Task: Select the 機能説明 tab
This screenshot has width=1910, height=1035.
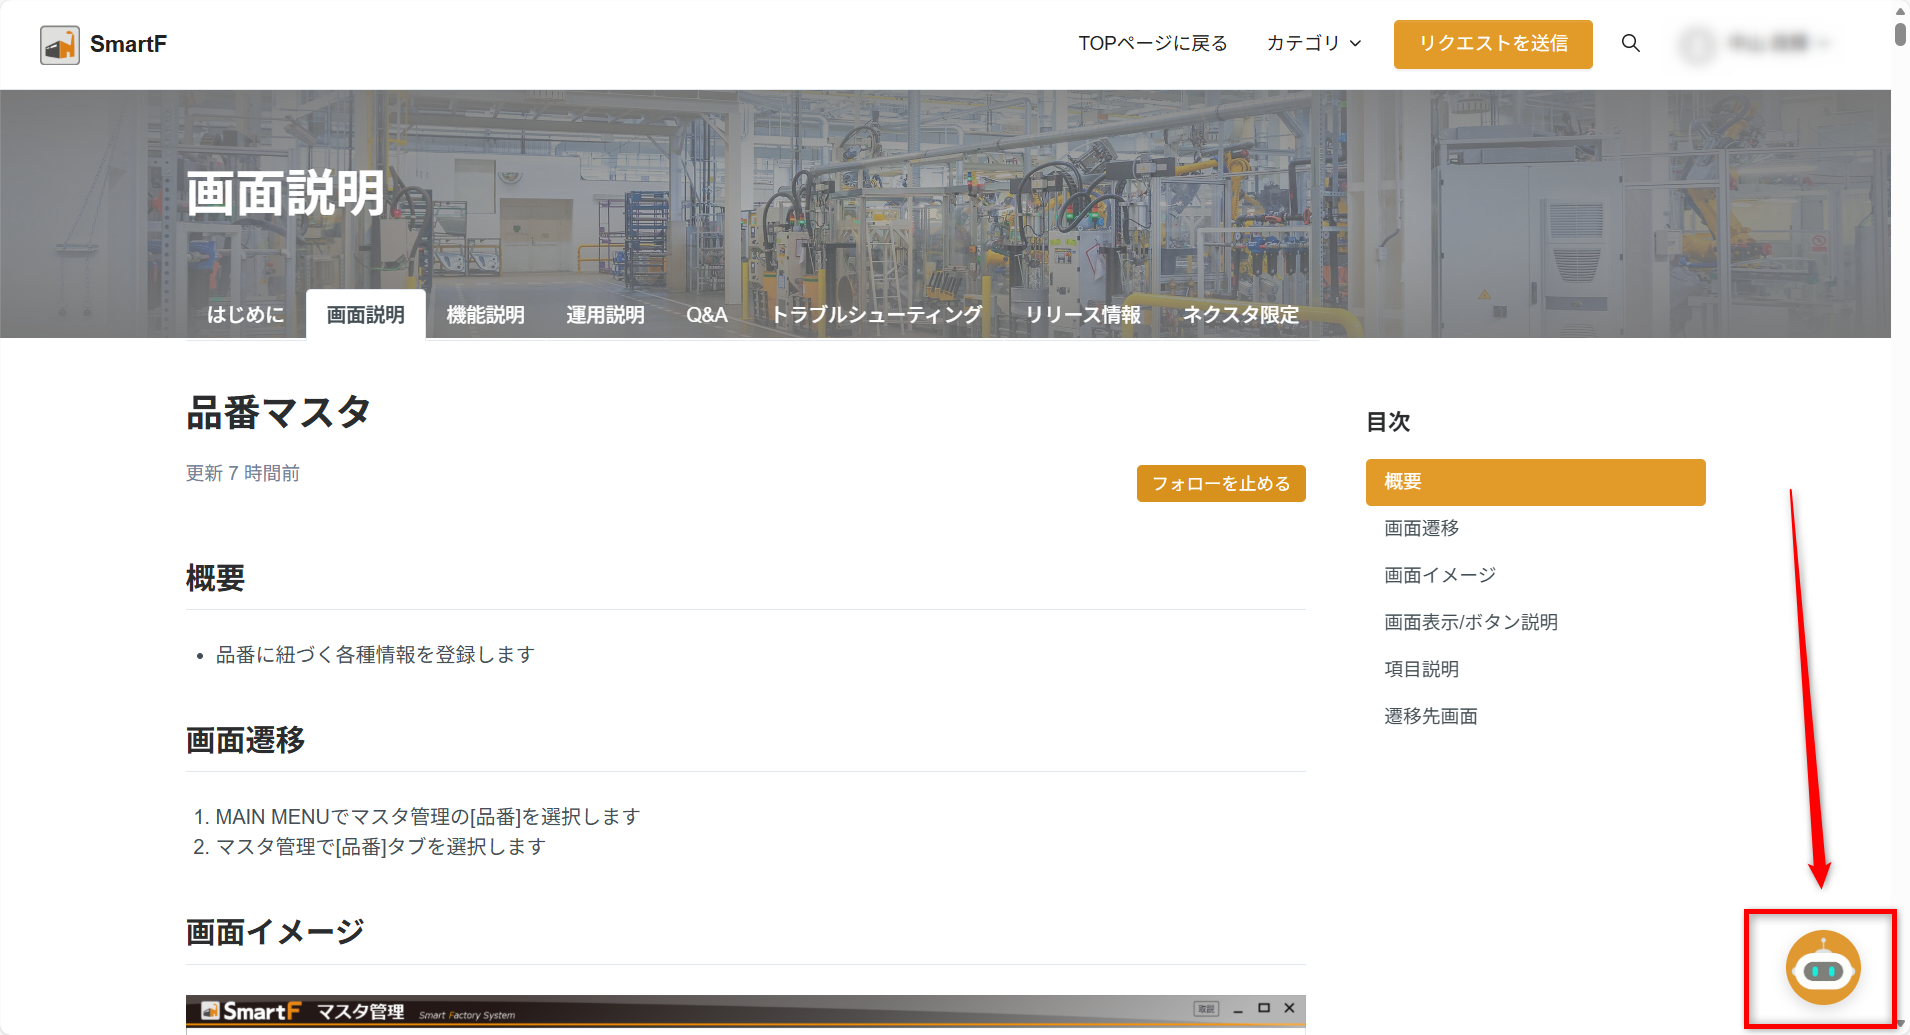Action: pyautogui.click(x=485, y=315)
